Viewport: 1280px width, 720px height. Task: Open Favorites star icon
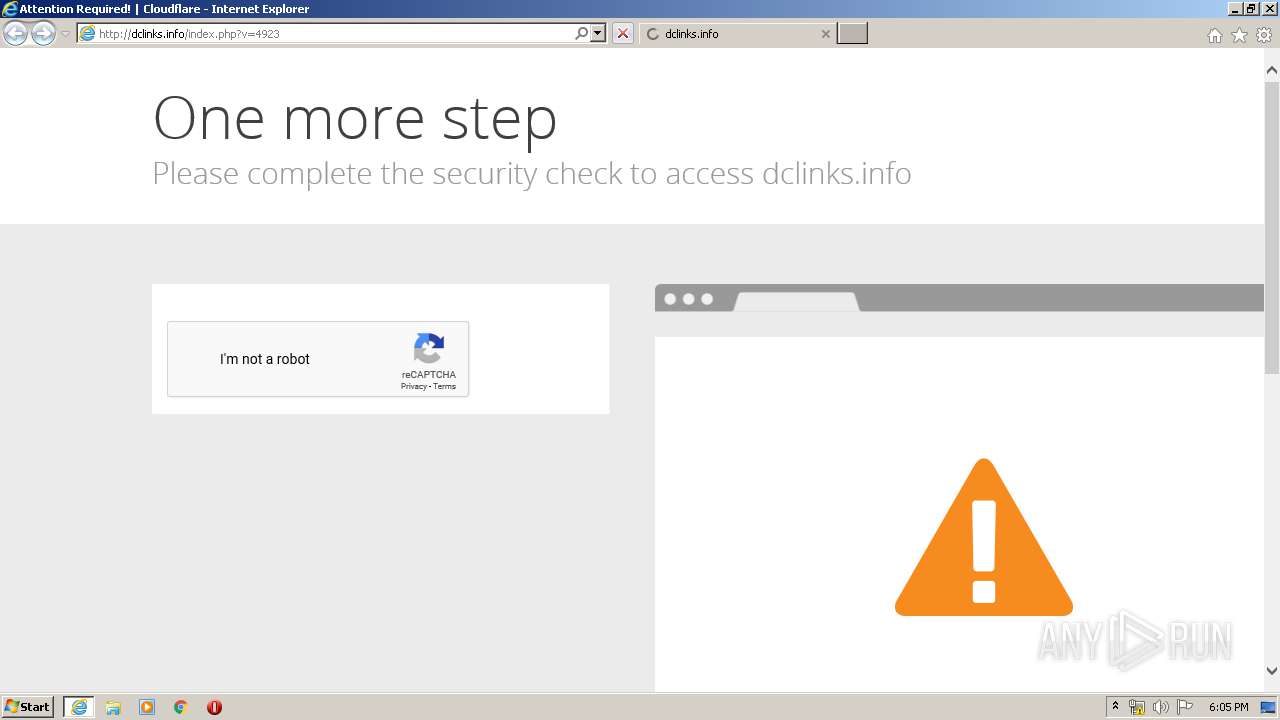tap(1239, 35)
